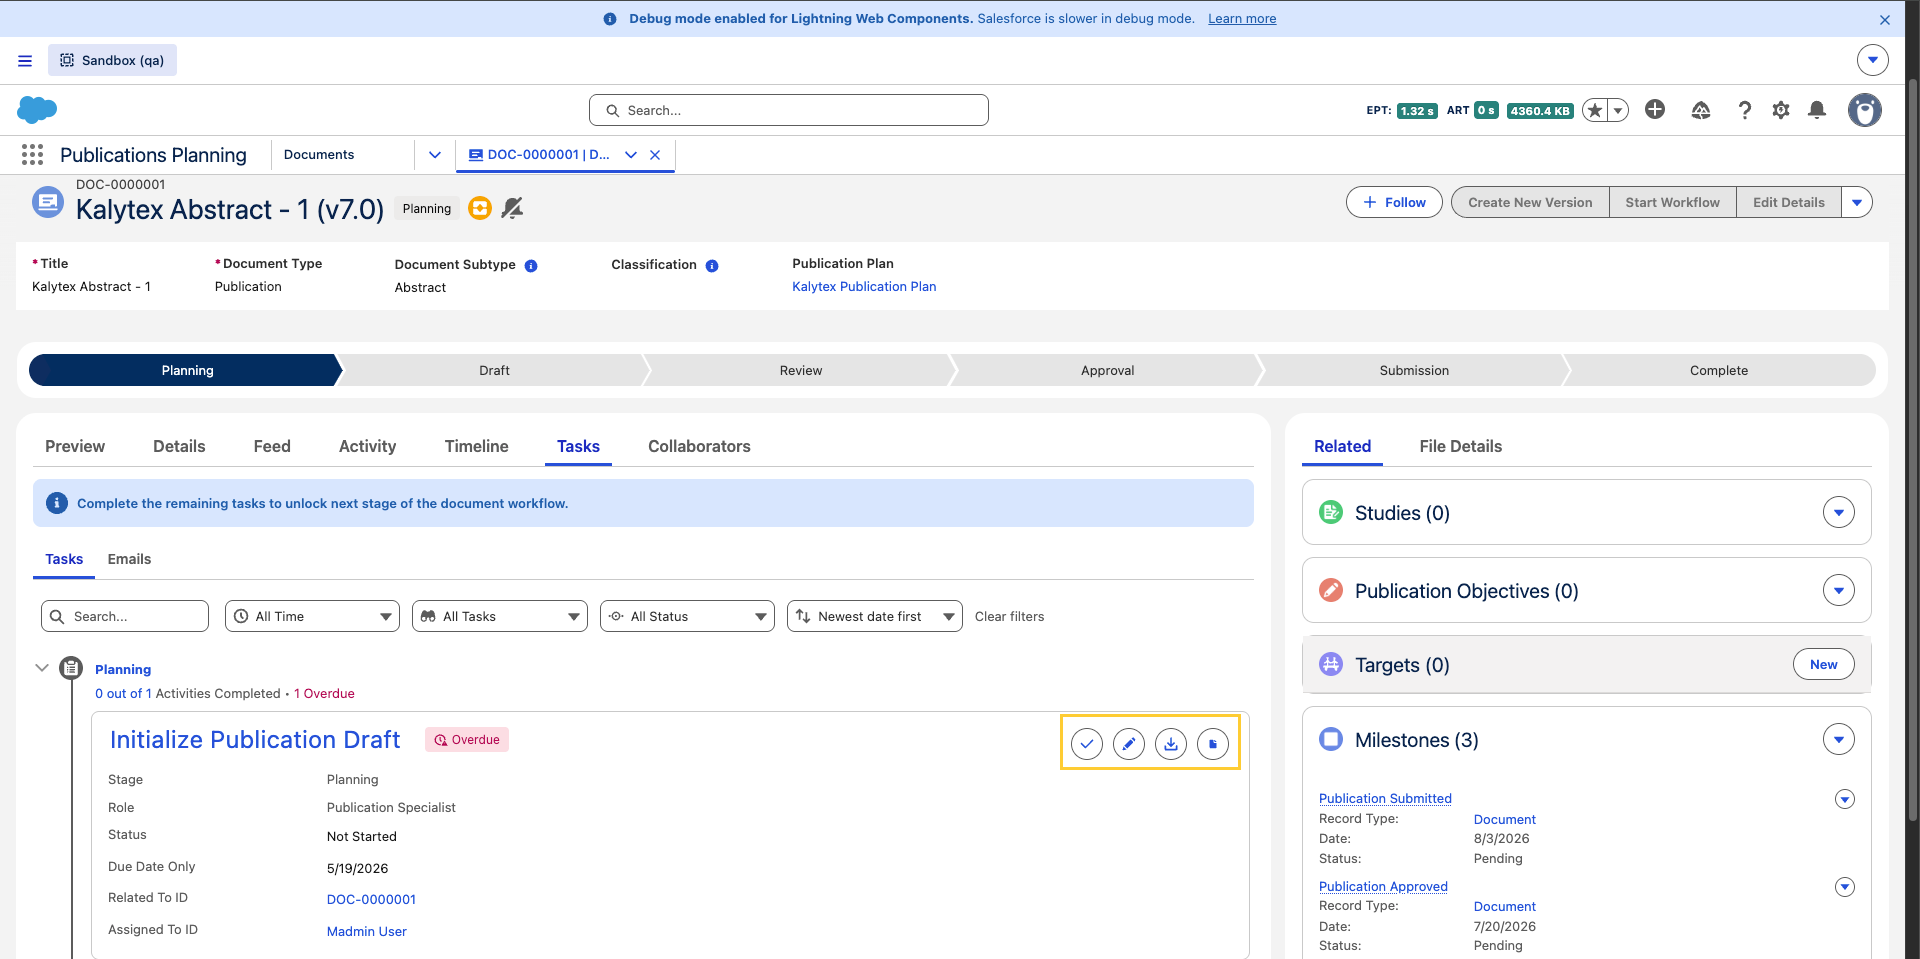Open more actions dropdown next to Edit Details
The width and height of the screenshot is (1920, 959).
(1857, 202)
